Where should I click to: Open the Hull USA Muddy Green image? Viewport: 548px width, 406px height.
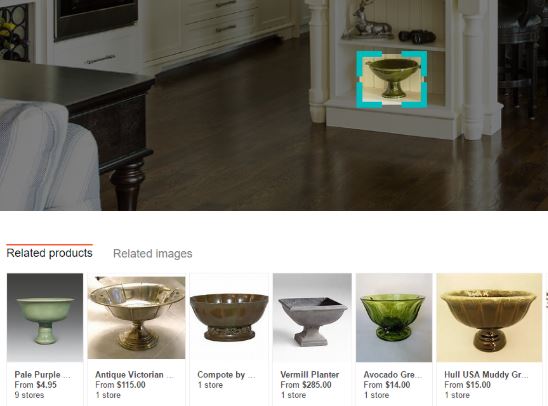point(489,317)
